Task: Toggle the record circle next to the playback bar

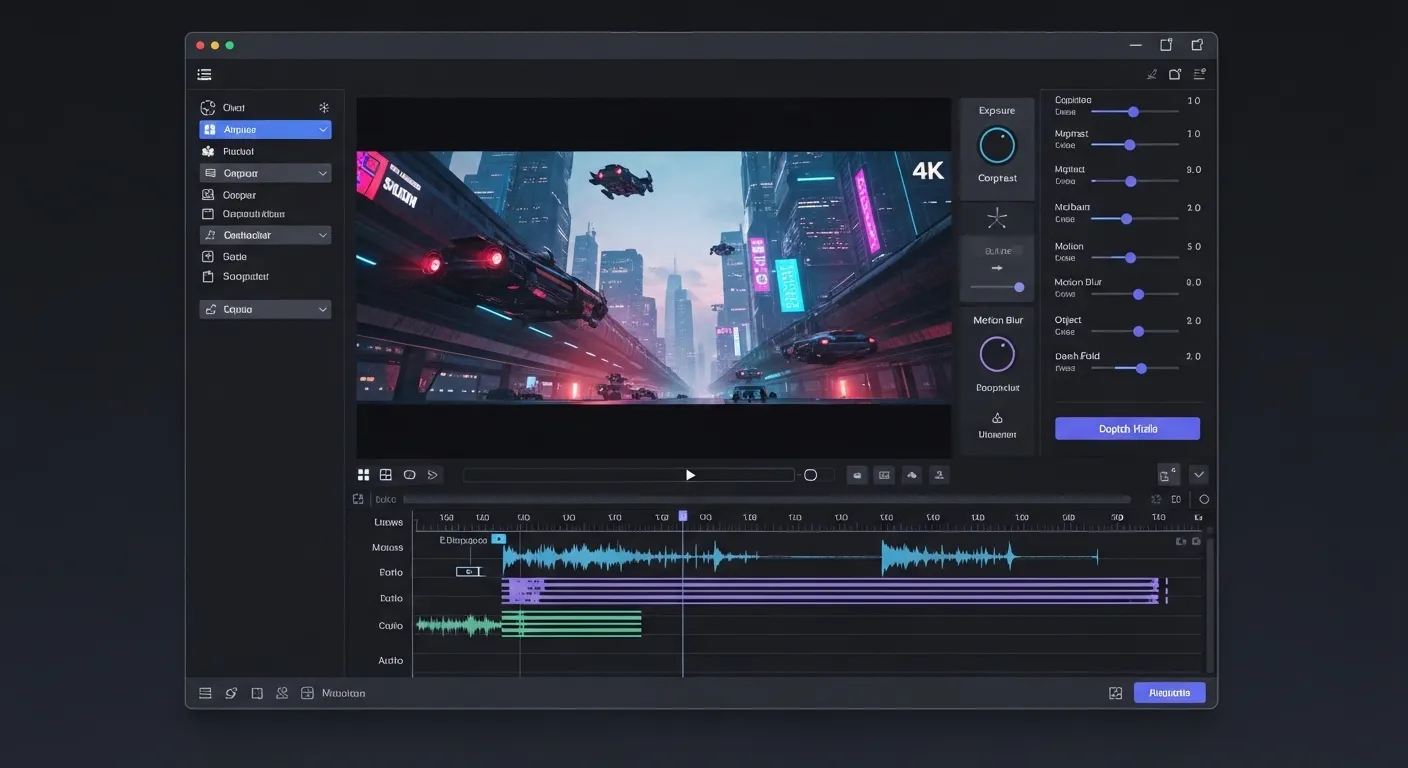Action: click(x=810, y=474)
